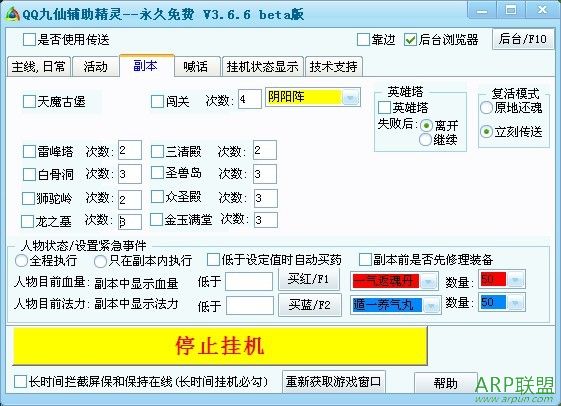Switch to the 主线,日常 tab
The height and width of the screenshot is (406, 561).
(x=39, y=67)
